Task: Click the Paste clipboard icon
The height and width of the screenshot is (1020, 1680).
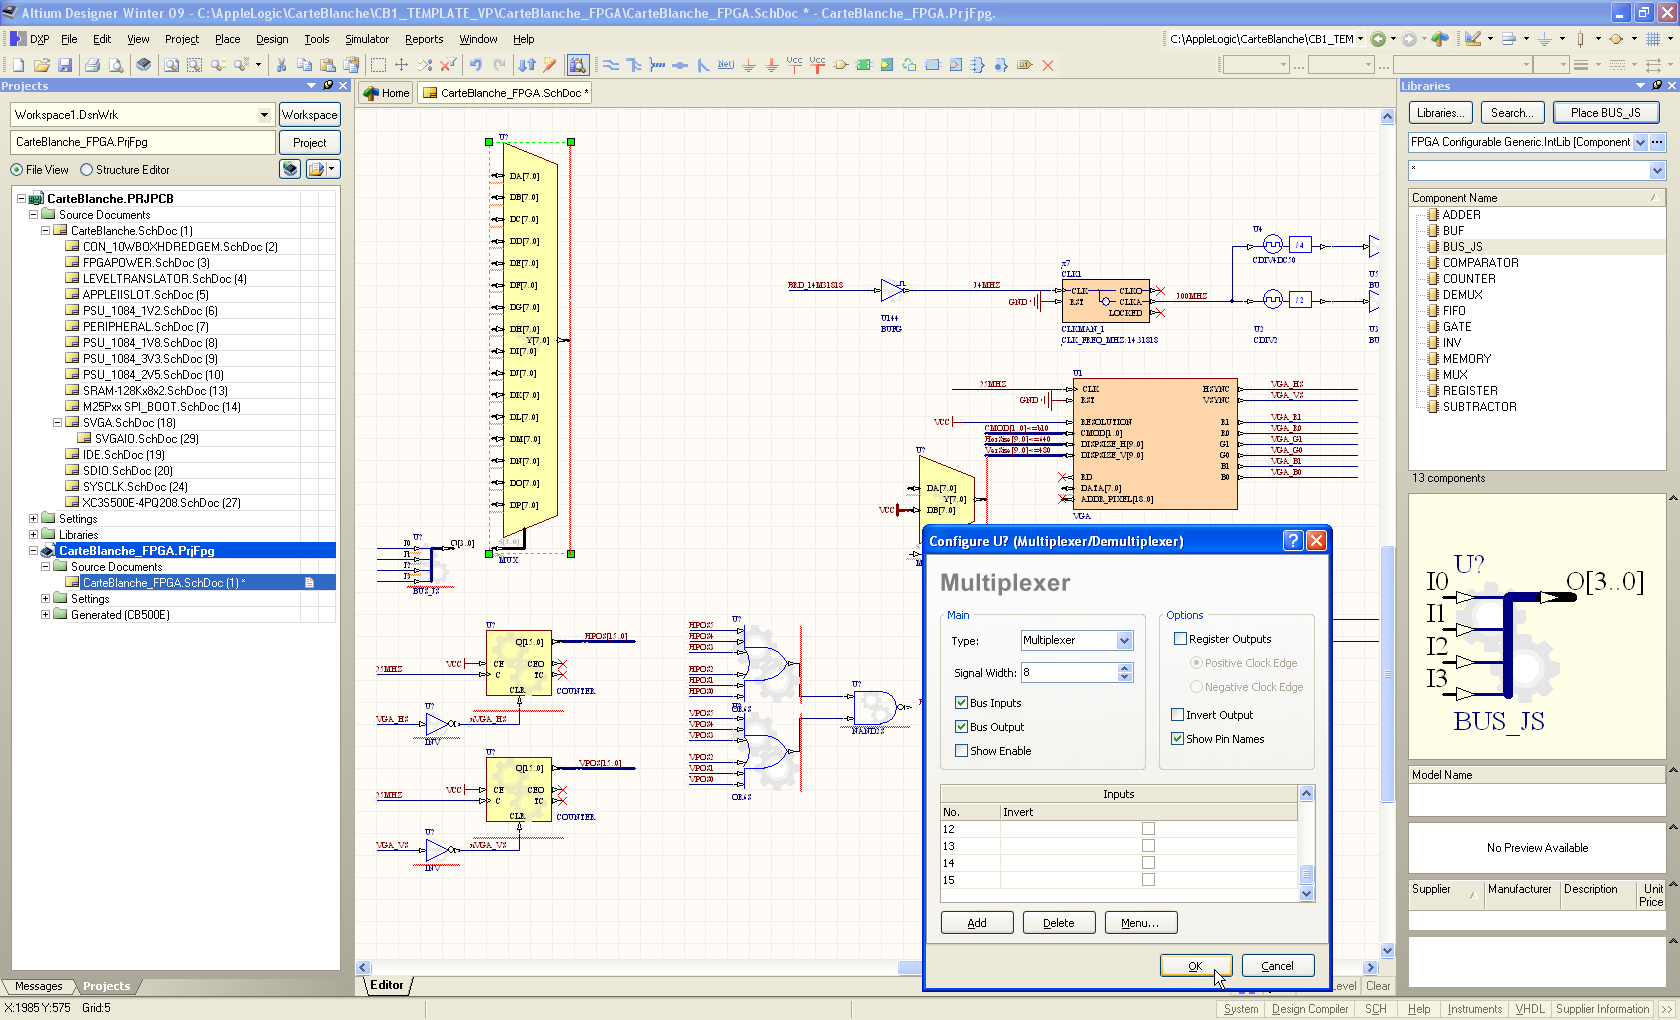Action: [x=327, y=65]
